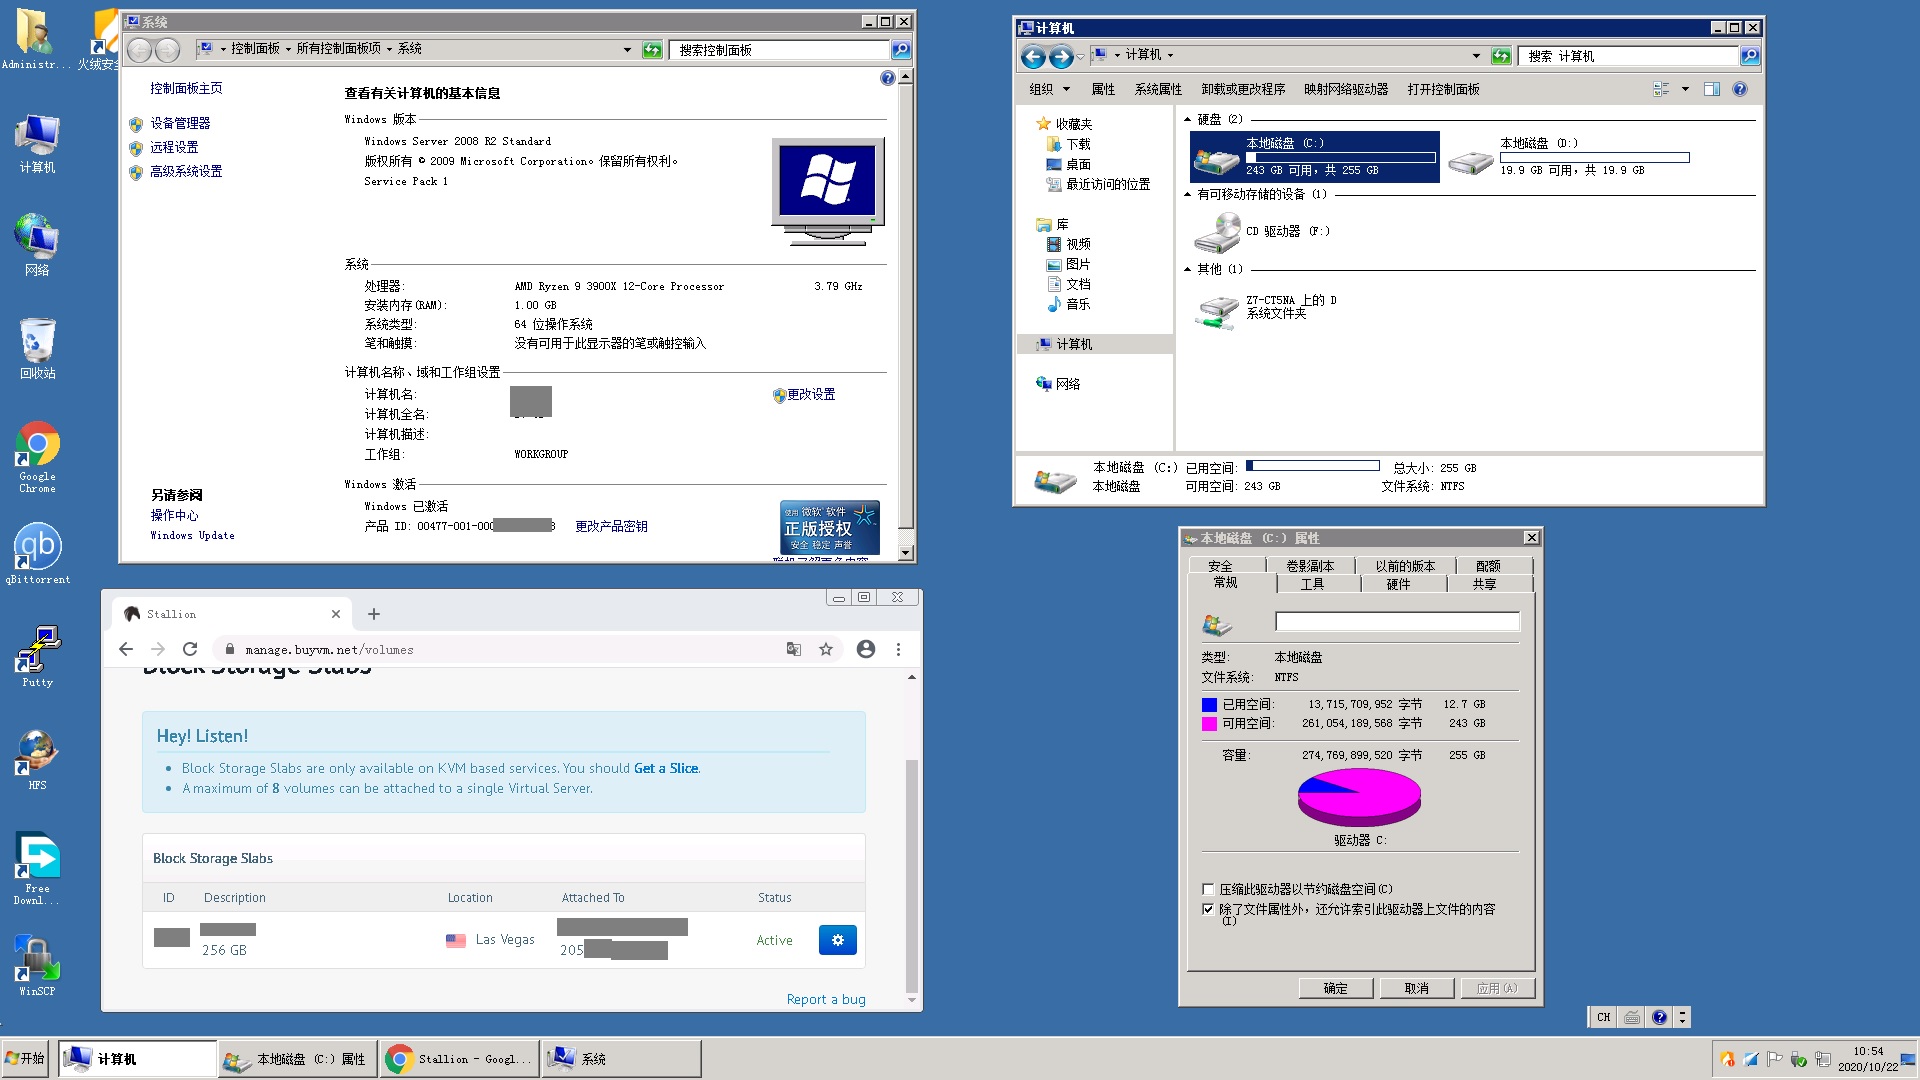The image size is (1920, 1080).
Task: Switch to the Security tab in properties dialog
Action: (x=1220, y=566)
